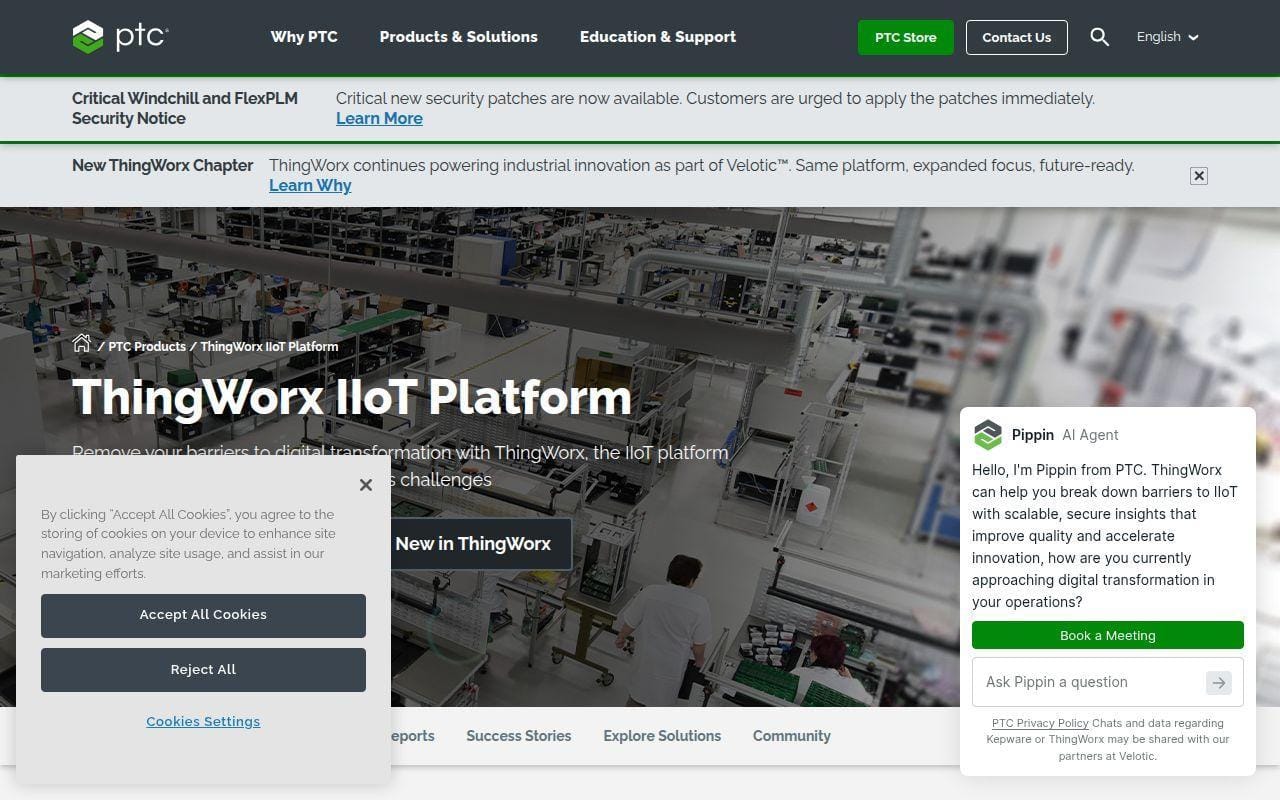Accept All Cookies
Screen dimensions: 1280x800
point(203,615)
